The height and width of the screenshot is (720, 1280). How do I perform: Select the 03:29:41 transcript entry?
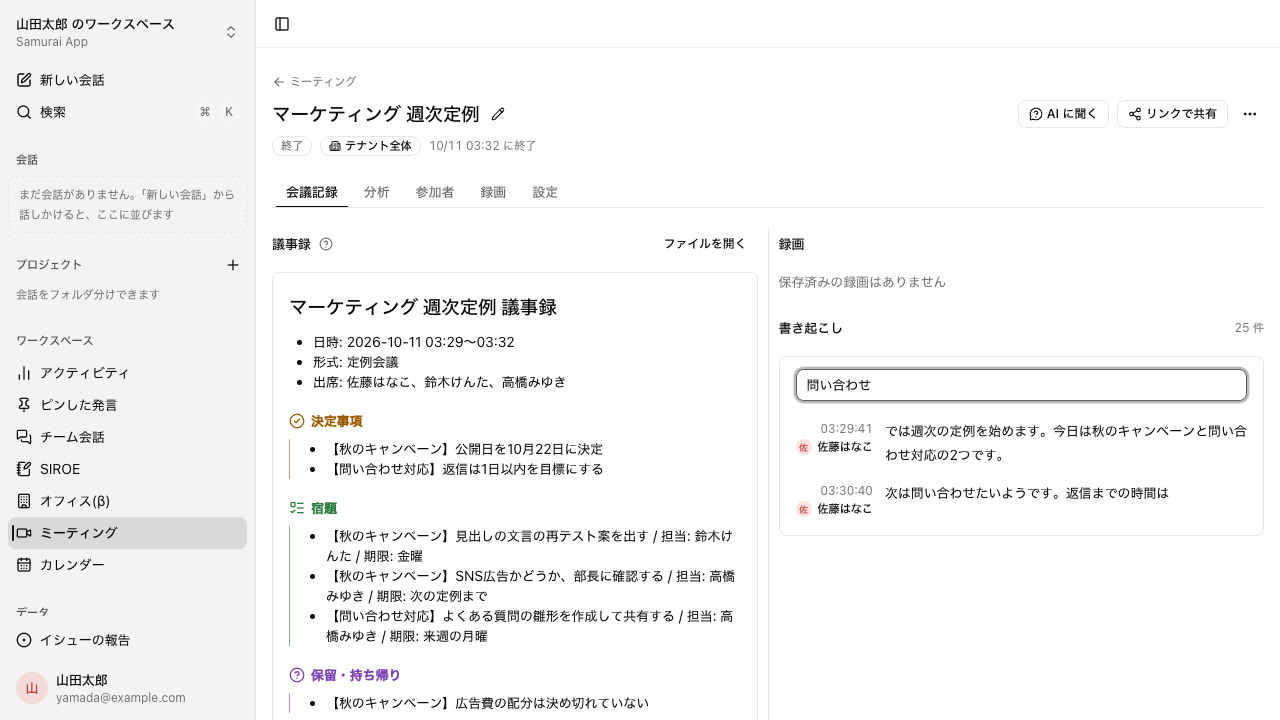(1021, 443)
